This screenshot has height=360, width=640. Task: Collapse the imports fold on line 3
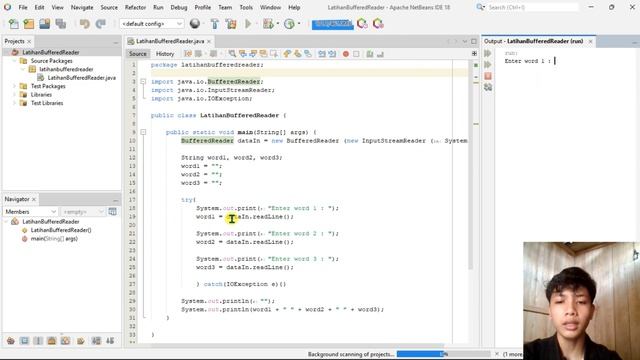[143, 82]
